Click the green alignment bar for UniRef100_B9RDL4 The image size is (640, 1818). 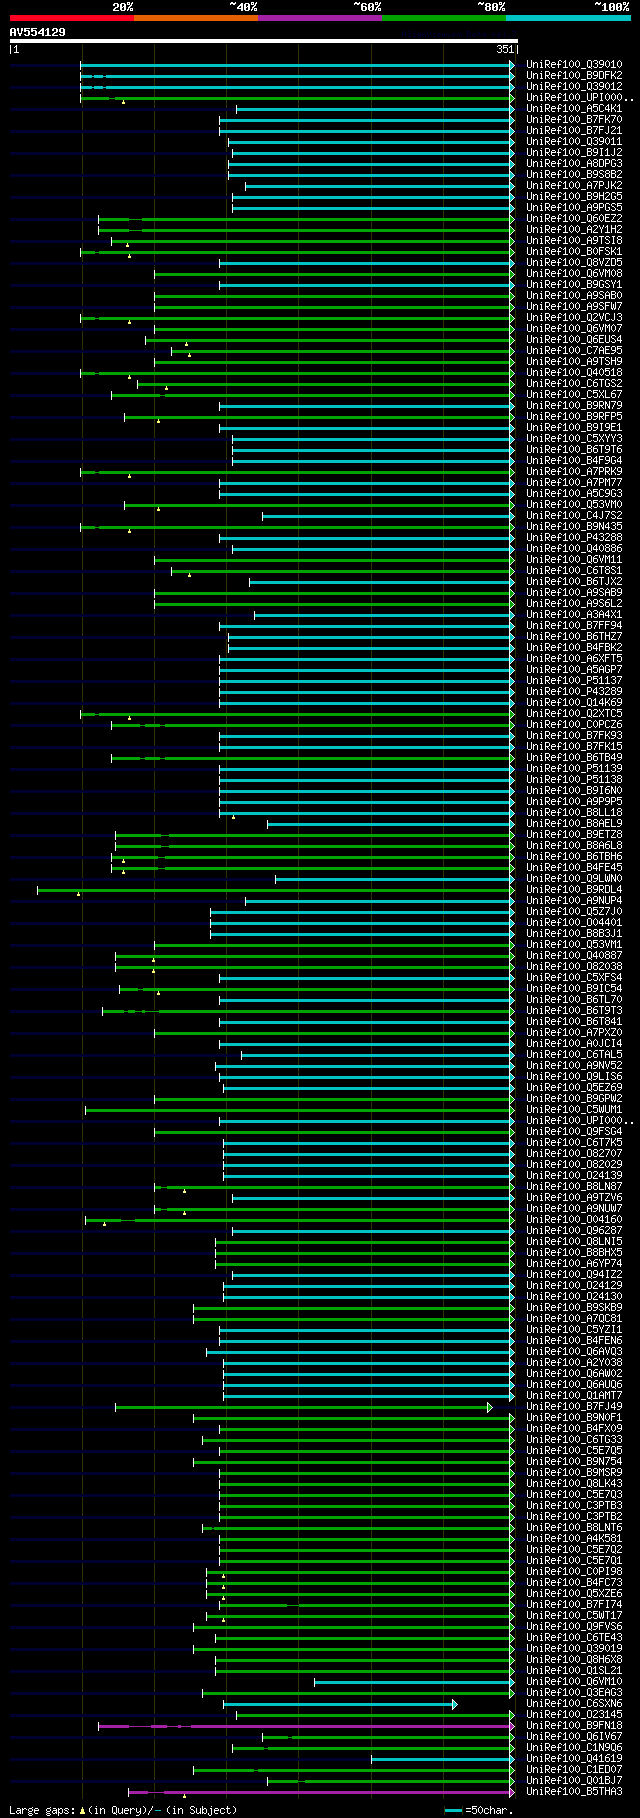coord(276,890)
